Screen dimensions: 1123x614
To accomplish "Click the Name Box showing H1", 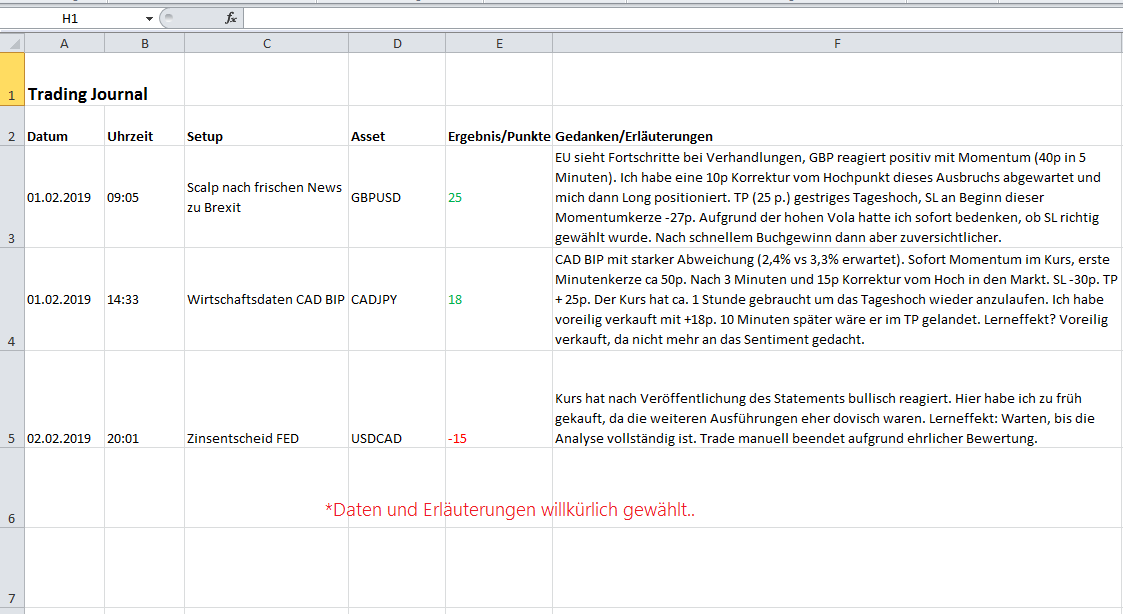I will (75, 17).
